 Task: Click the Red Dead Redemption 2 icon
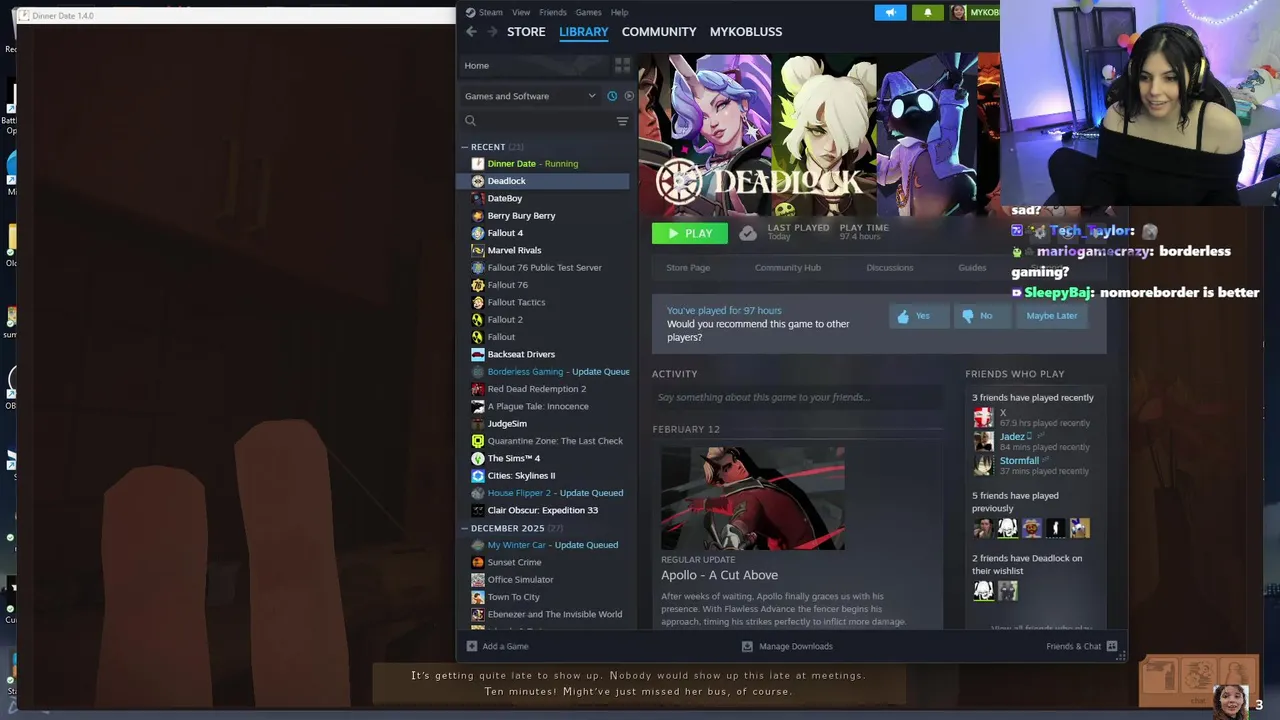coord(478,389)
